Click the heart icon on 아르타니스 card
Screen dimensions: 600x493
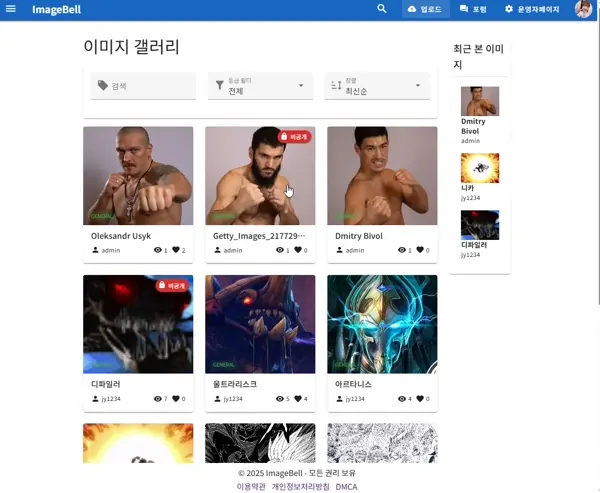coord(420,399)
